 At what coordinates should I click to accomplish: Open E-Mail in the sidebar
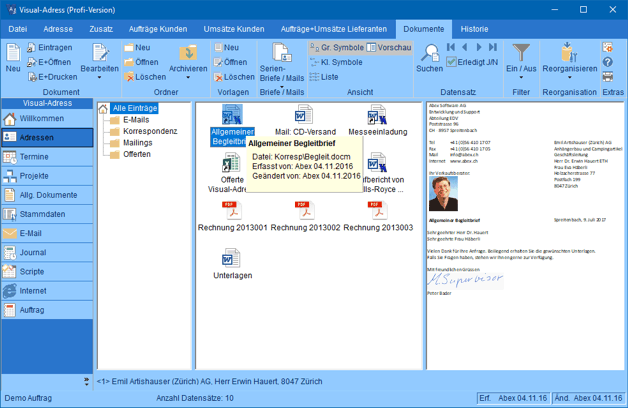coord(47,233)
